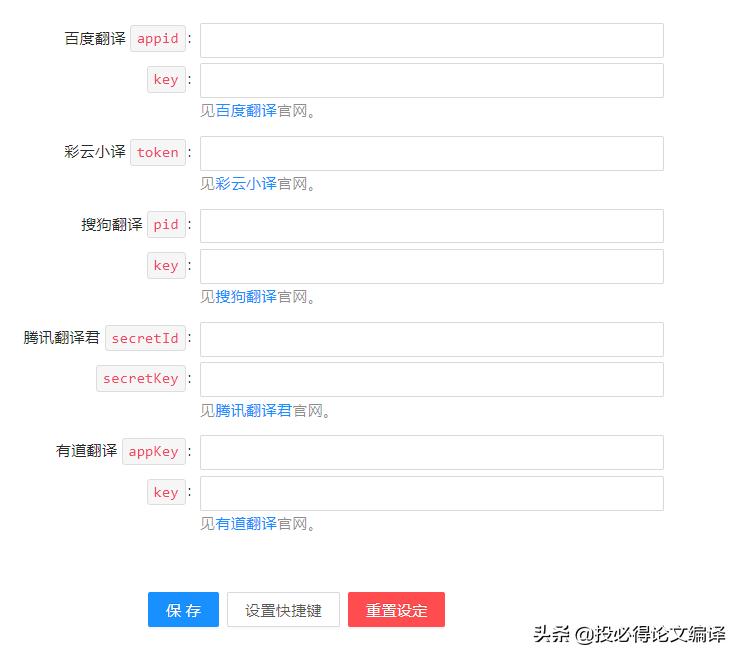Click the 搜狗翻译 pid input field

432,226
